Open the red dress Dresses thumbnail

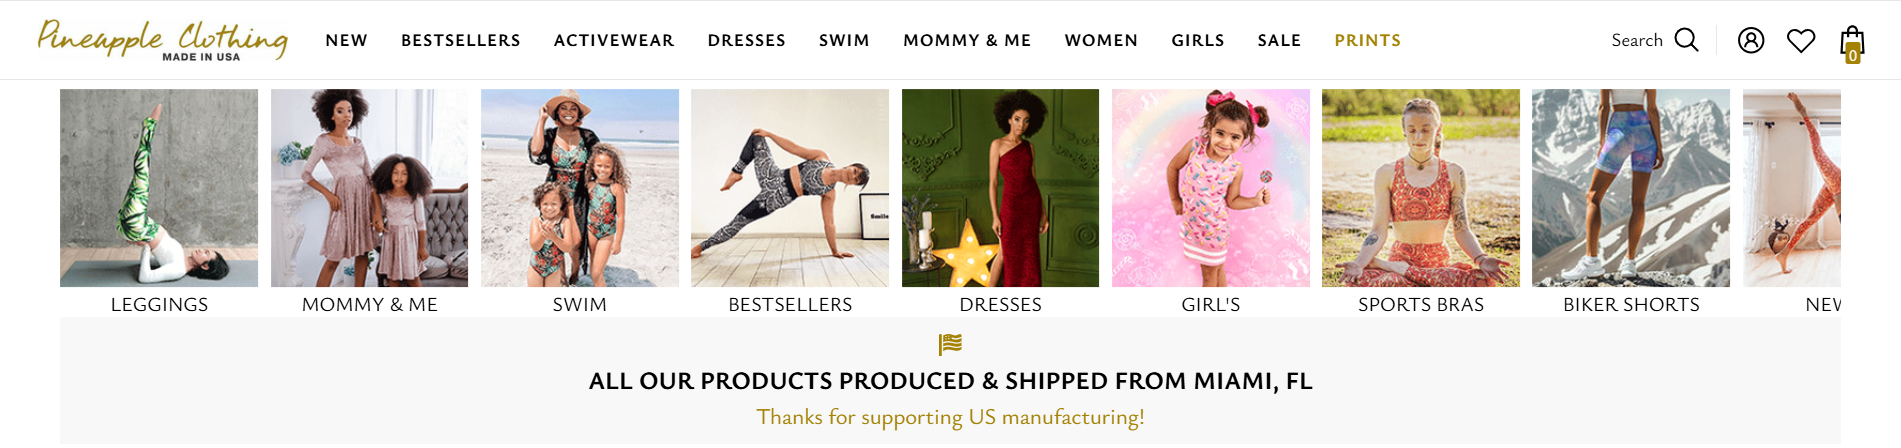tap(1000, 188)
